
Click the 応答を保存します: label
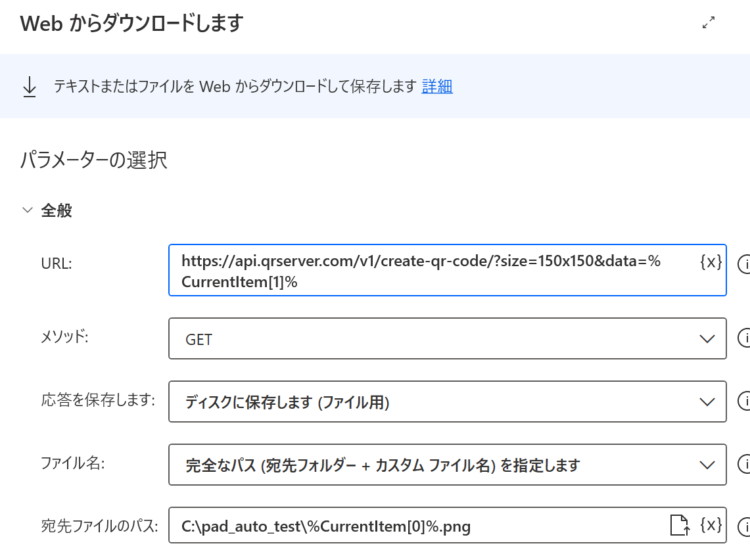tap(98, 400)
